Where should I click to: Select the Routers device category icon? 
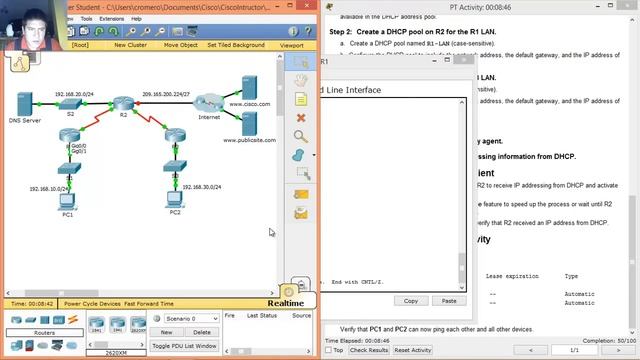[x=16, y=320]
